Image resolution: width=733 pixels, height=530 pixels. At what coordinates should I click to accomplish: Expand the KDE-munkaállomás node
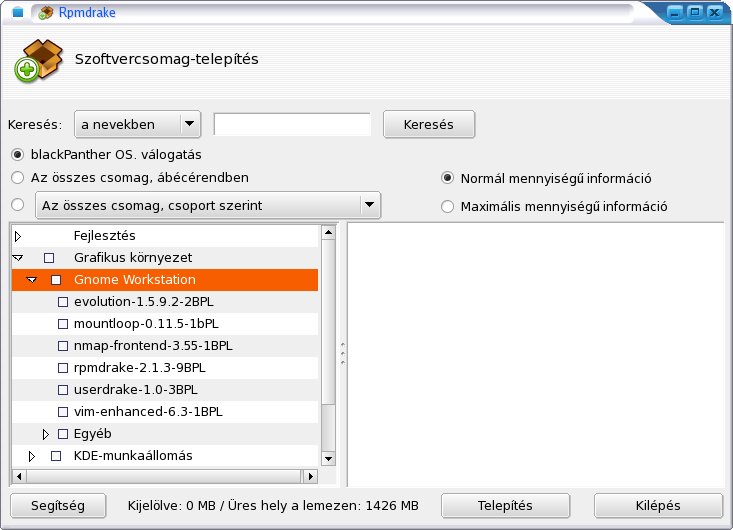[31, 456]
